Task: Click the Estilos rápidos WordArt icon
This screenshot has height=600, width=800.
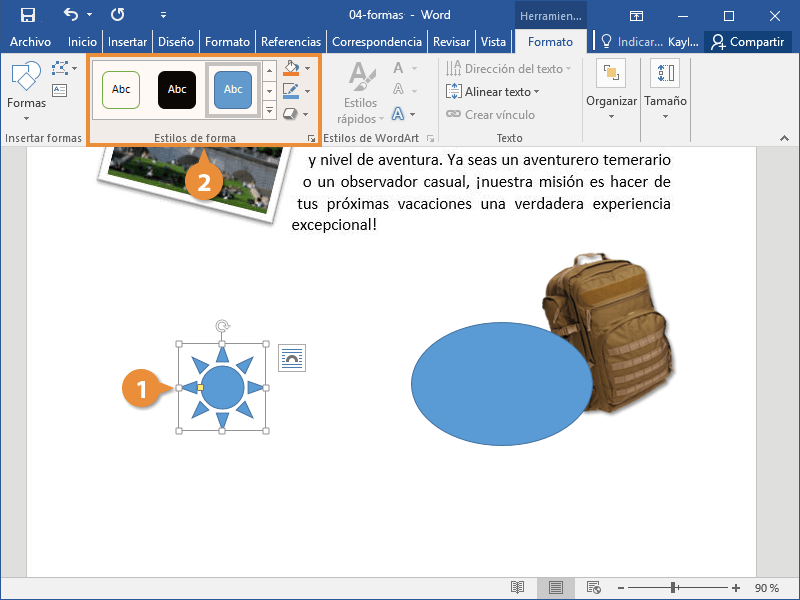Action: (x=361, y=92)
